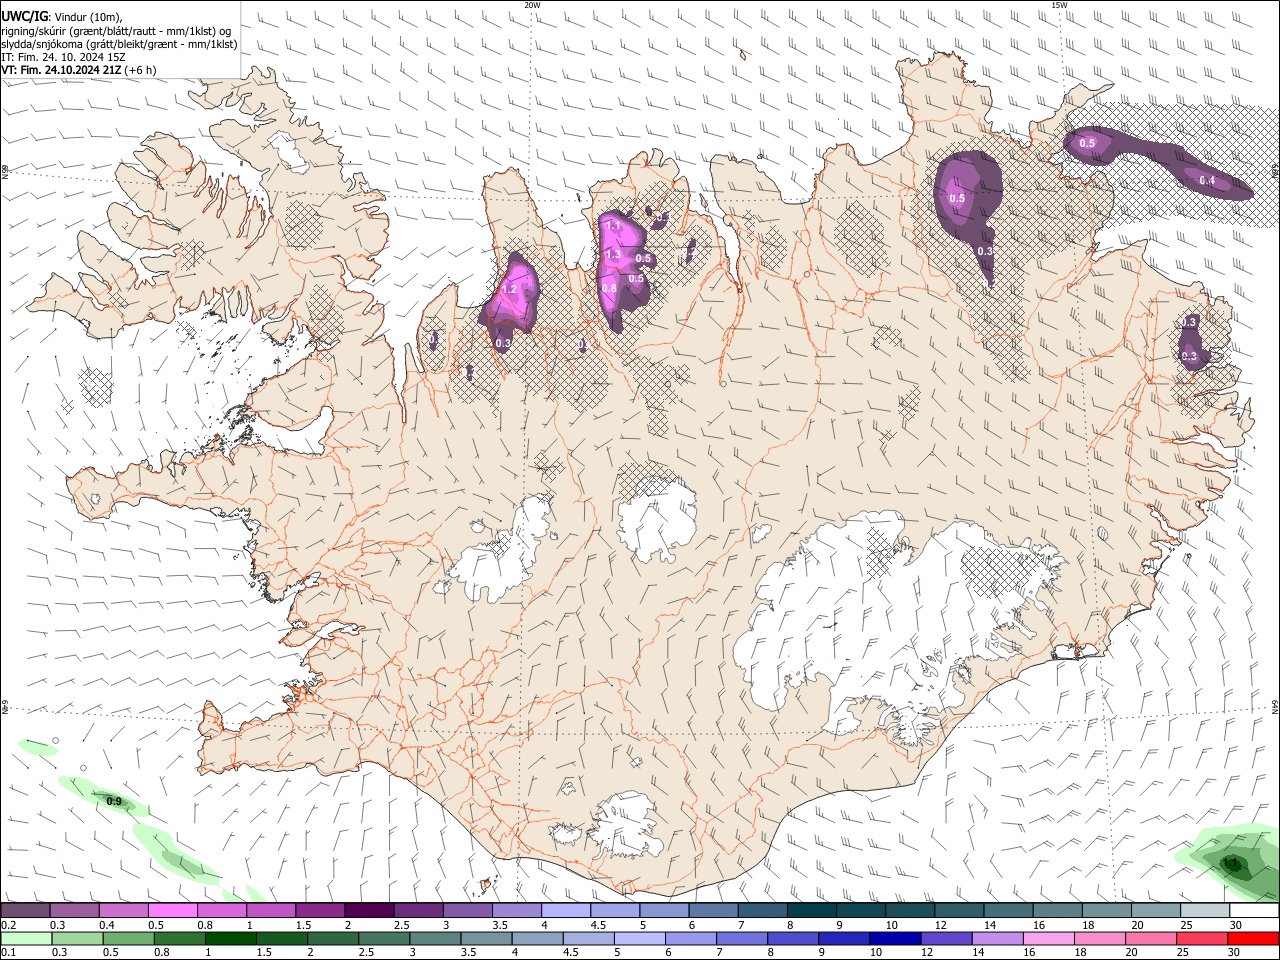Viewport: 1280px width, 960px height.
Task: Click the darkest purple 2 swatch in snow legend
Action: tap(369, 911)
